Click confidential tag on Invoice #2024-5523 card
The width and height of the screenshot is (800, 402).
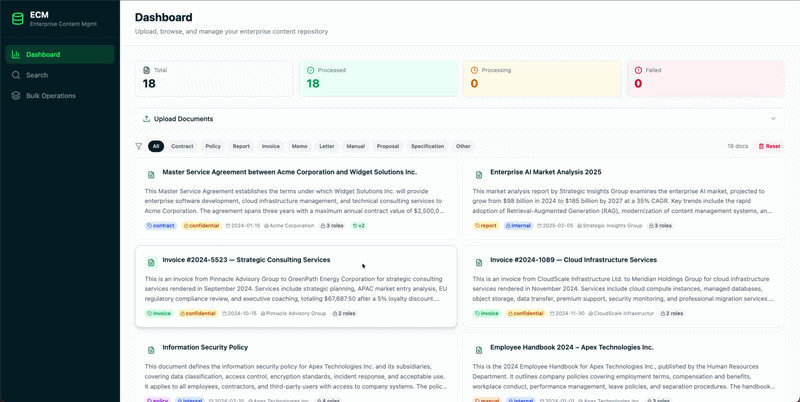tap(198, 313)
